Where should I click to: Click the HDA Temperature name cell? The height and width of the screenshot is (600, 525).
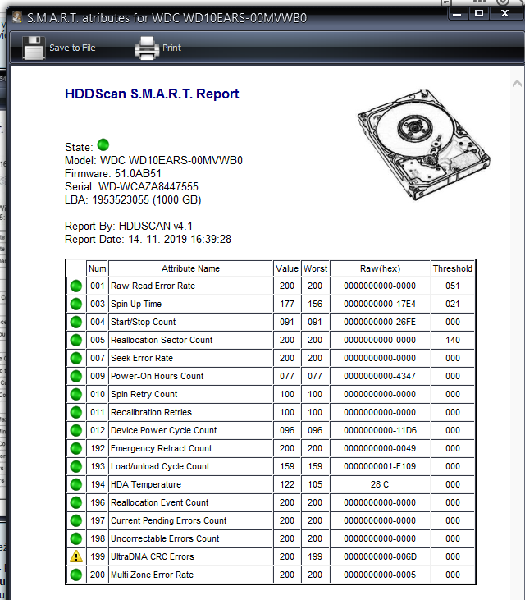click(191, 484)
